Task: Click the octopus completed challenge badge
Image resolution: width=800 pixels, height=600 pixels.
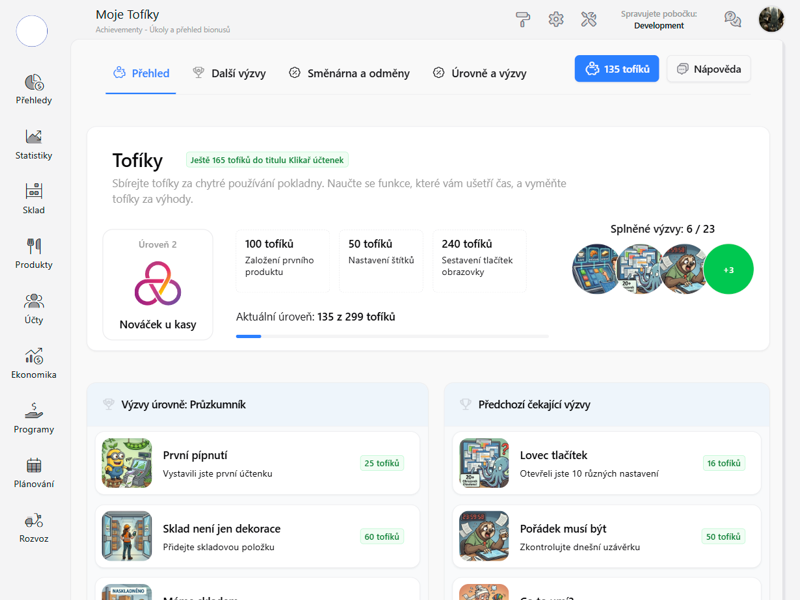Action: pyautogui.click(x=639, y=269)
